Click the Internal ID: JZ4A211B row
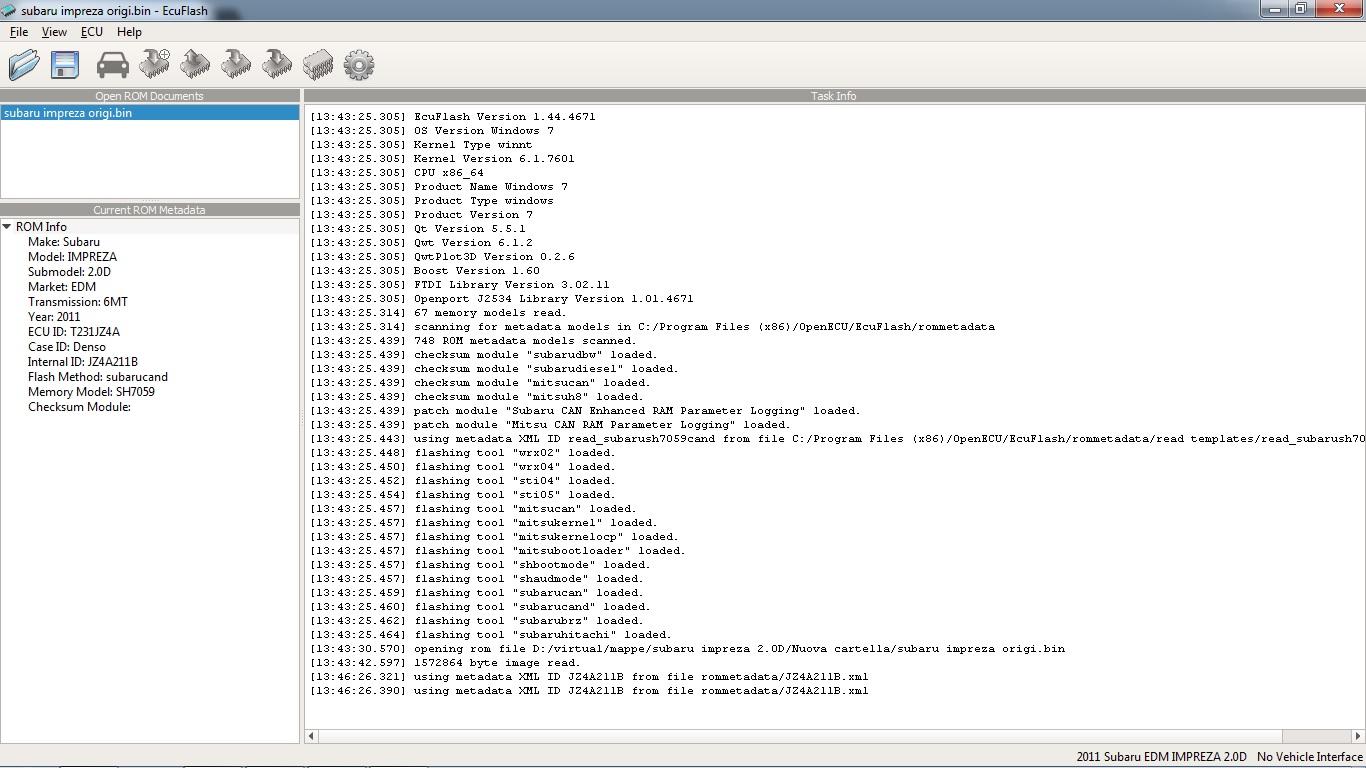The height and width of the screenshot is (768, 1366). (83, 362)
